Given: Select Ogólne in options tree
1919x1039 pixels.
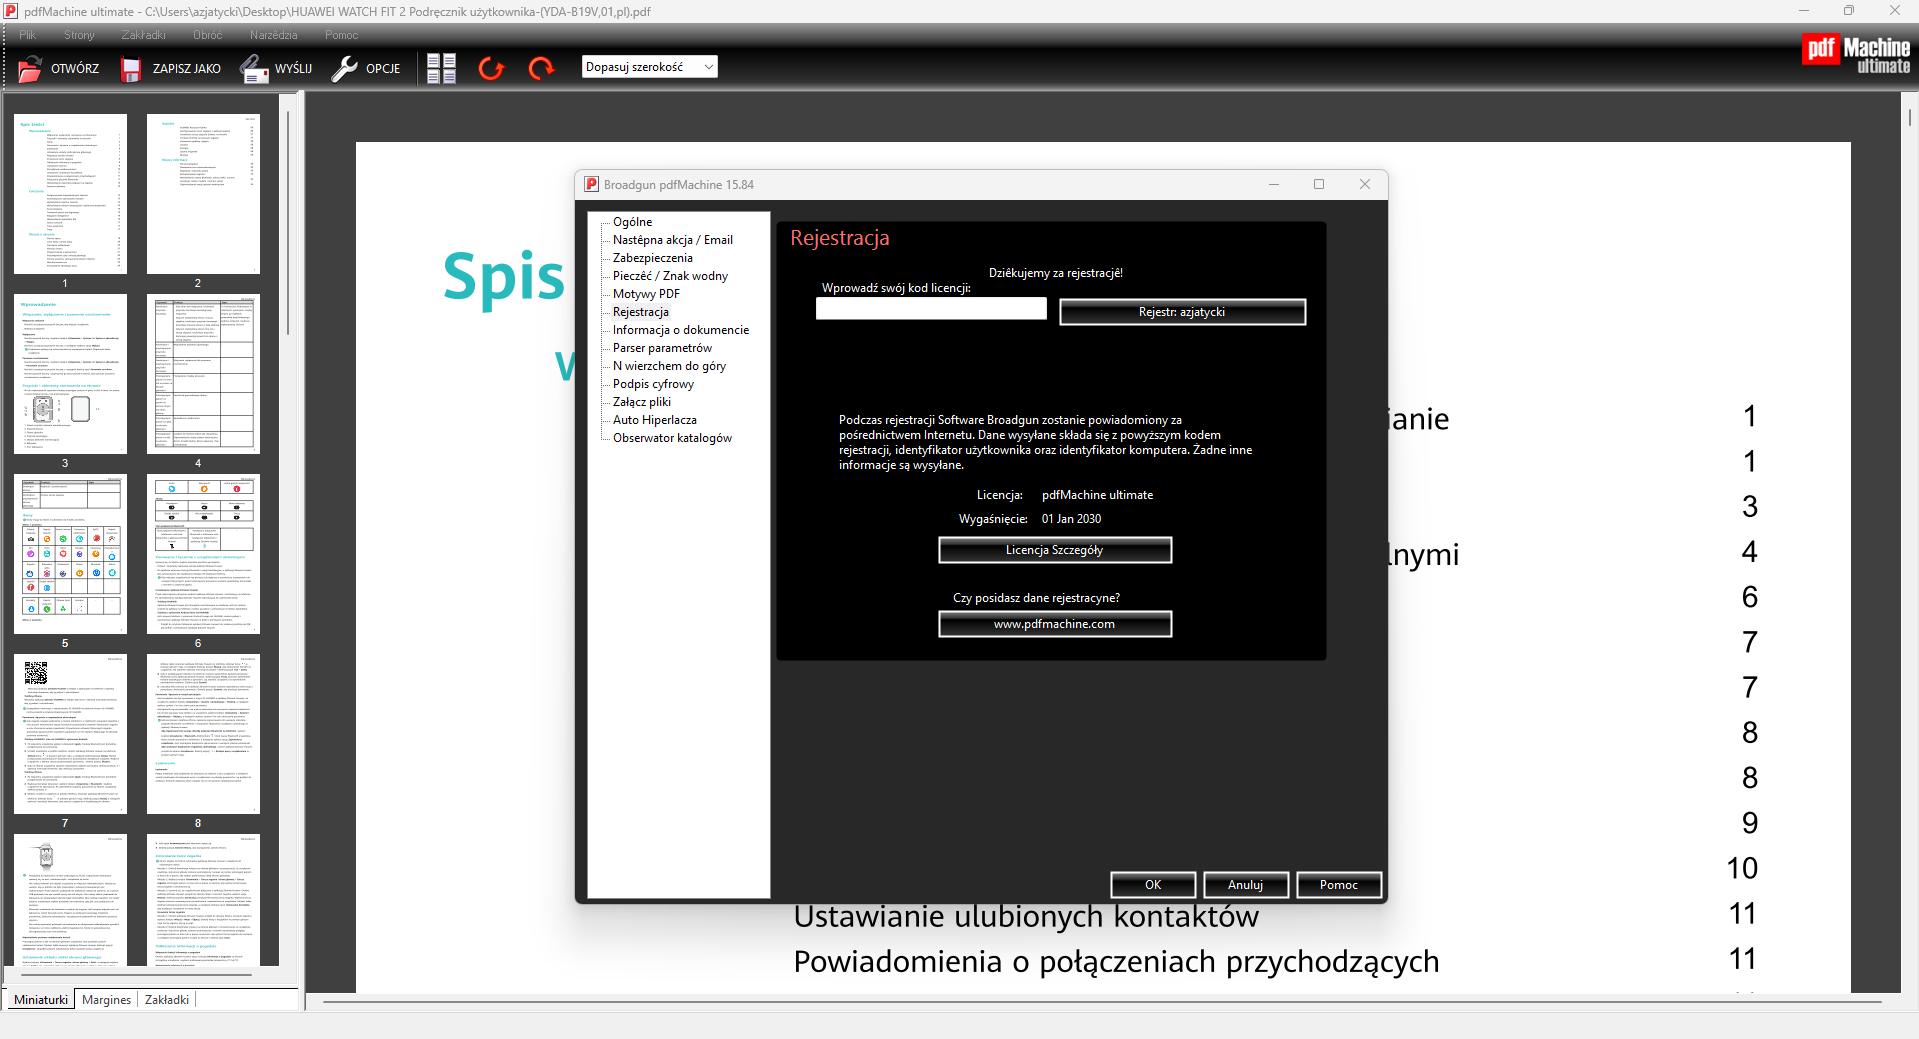Looking at the screenshot, I should [x=632, y=222].
